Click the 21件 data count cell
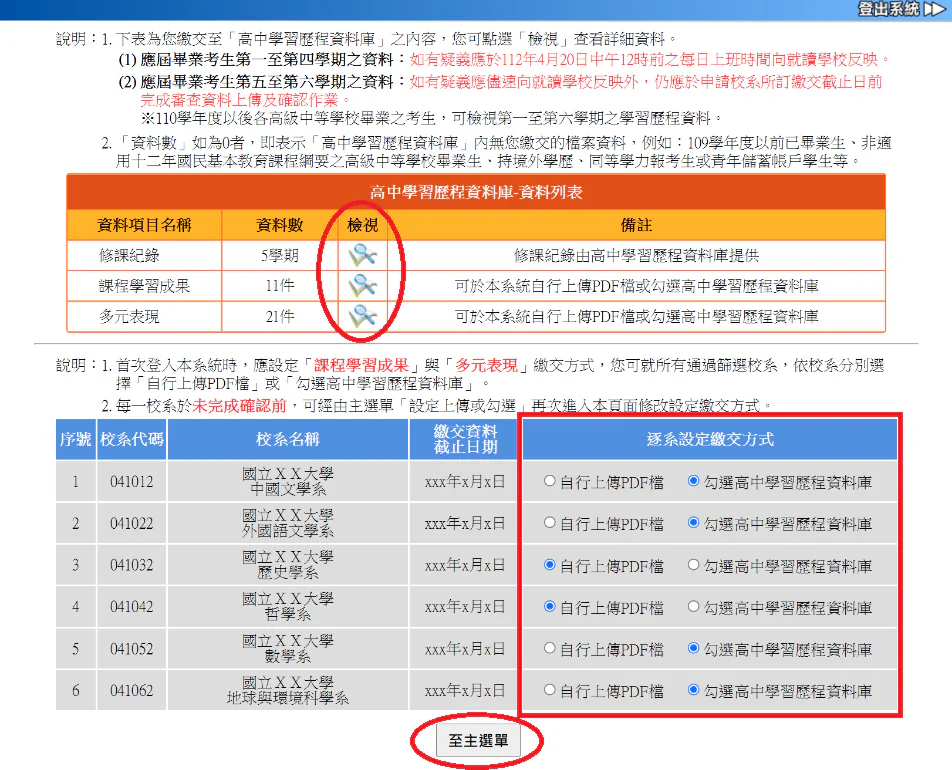The height and width of the screenshot is (770, 952). click(280, 316)
